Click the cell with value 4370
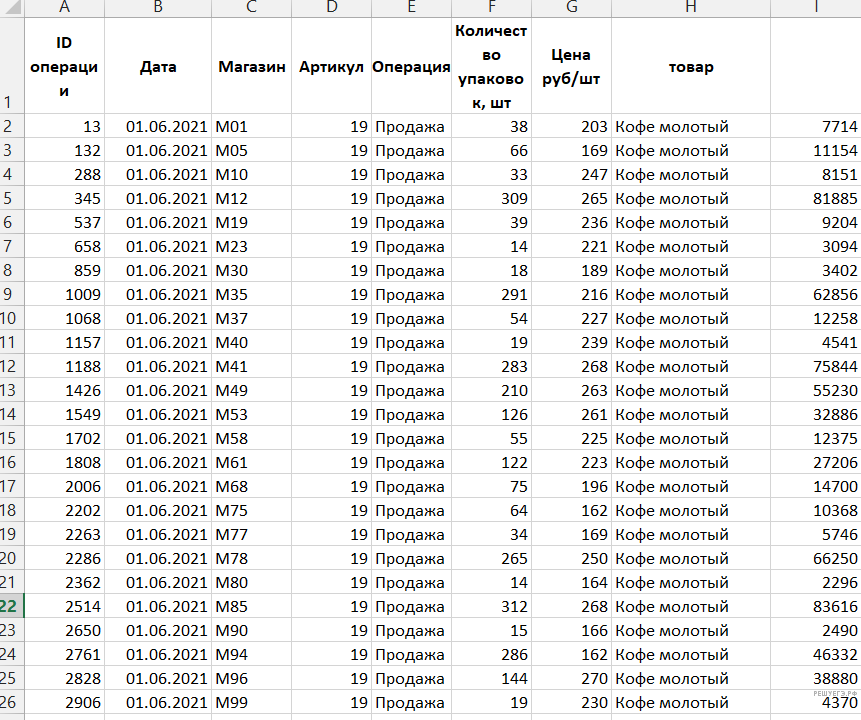The width and height of the screenshot is (861, 720). [x=815, y=703]
